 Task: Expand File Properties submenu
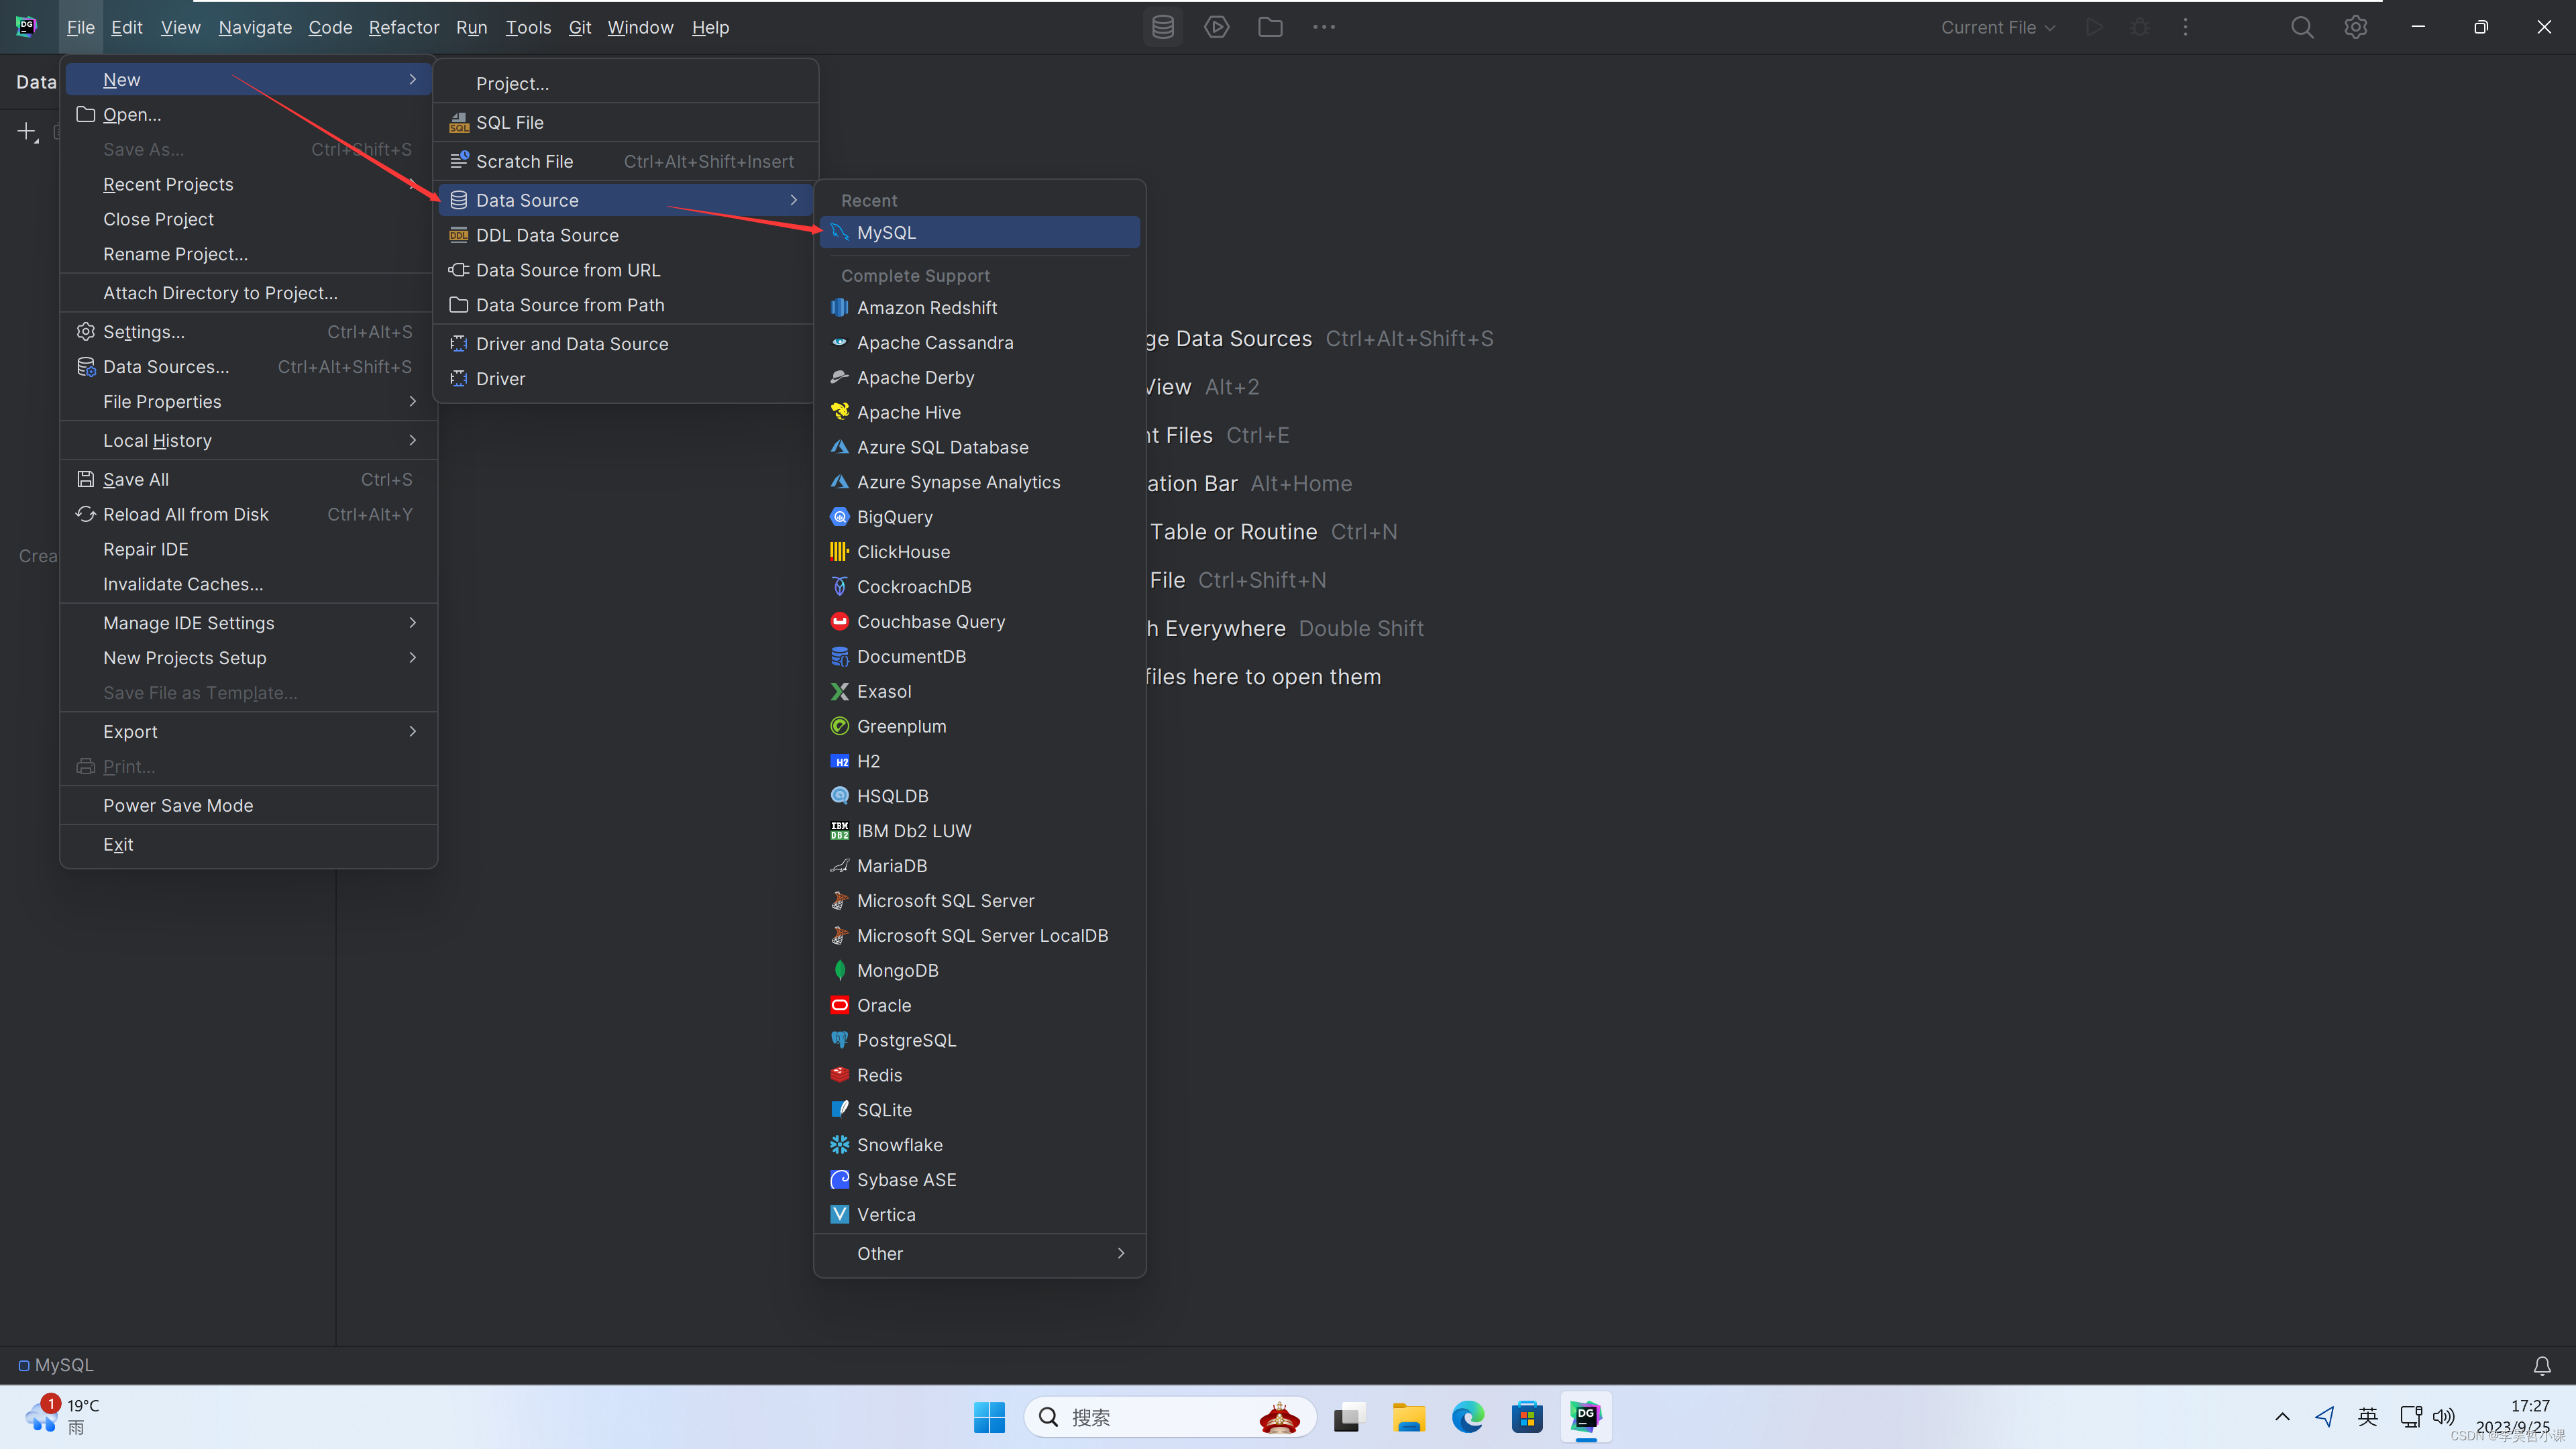249,401
